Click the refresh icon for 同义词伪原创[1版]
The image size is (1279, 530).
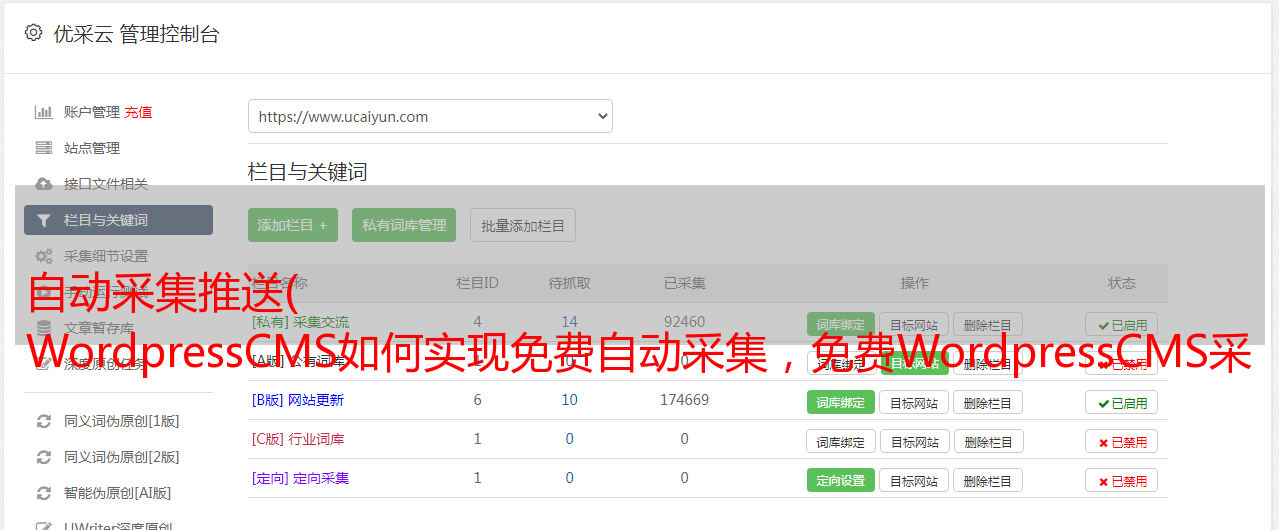pyautogui.click(x=43, y=421)
